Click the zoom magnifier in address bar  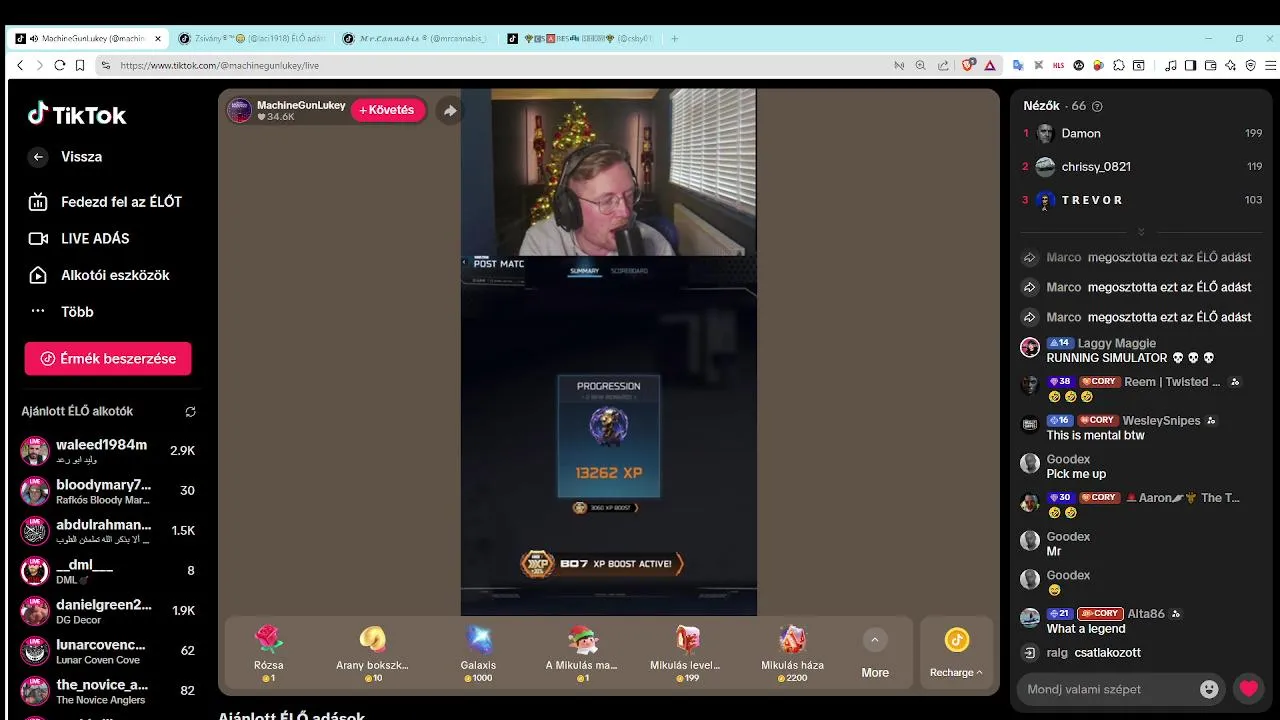pos(921,65)
